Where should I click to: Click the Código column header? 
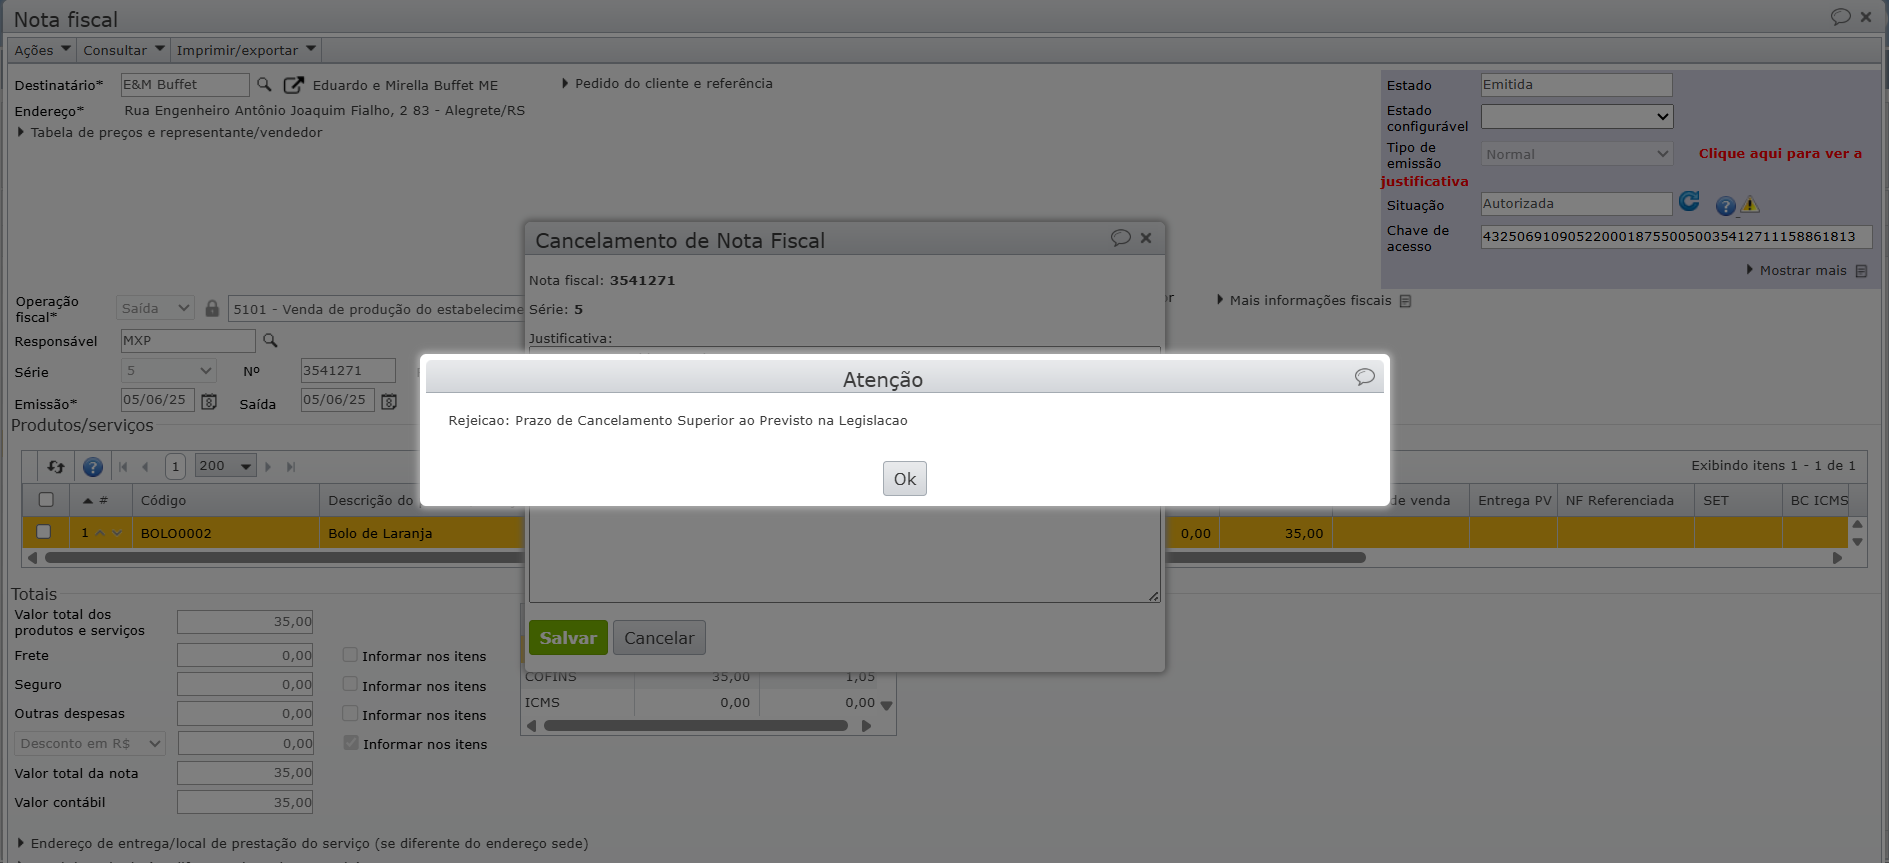225,500
